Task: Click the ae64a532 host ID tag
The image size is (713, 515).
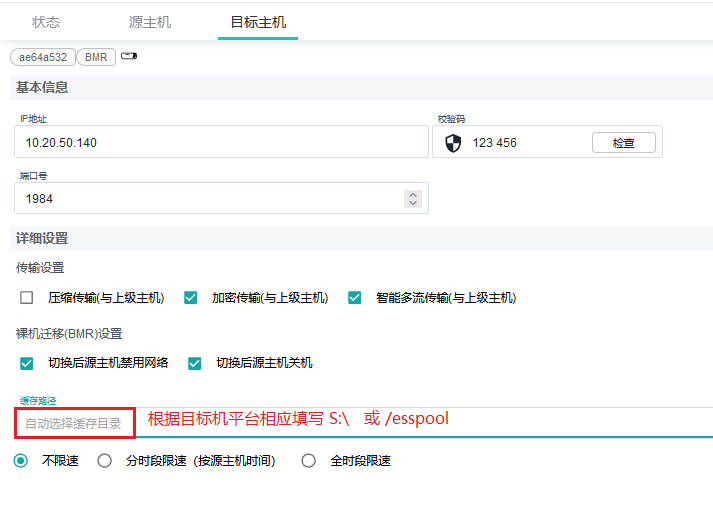Action: tap(42, 57)
